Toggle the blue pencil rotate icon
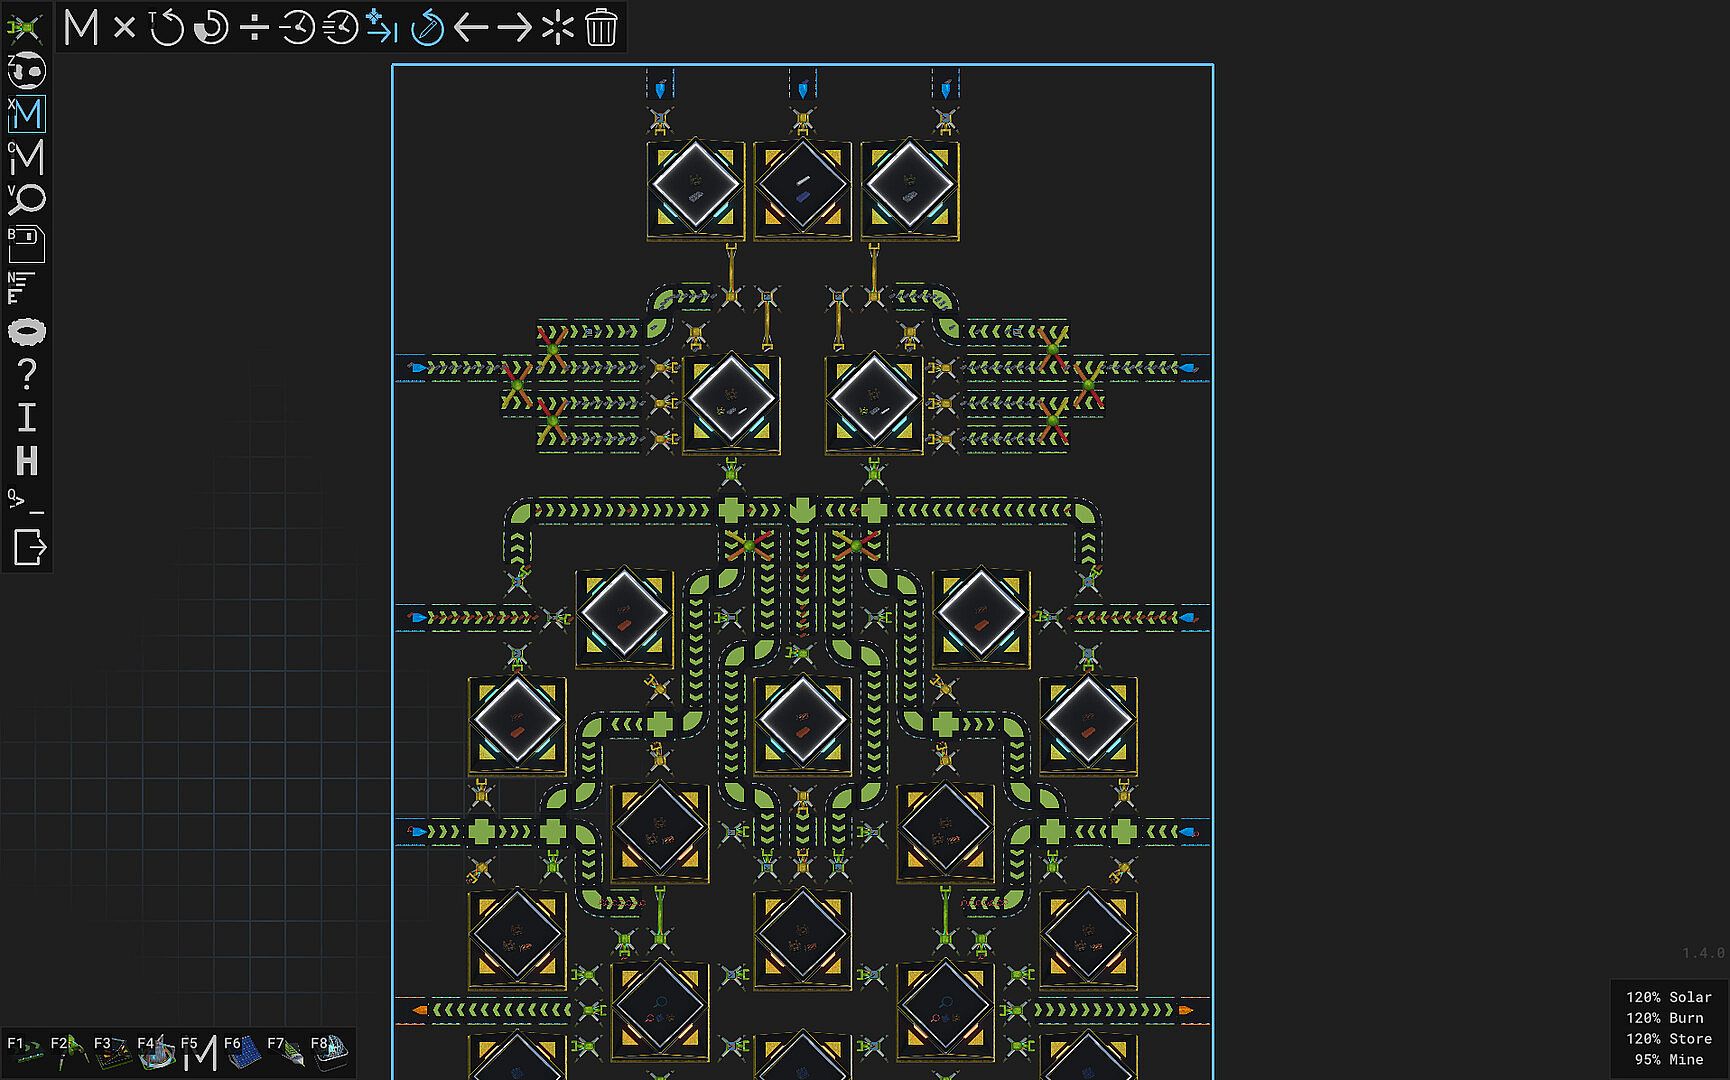 pos(427,28)
